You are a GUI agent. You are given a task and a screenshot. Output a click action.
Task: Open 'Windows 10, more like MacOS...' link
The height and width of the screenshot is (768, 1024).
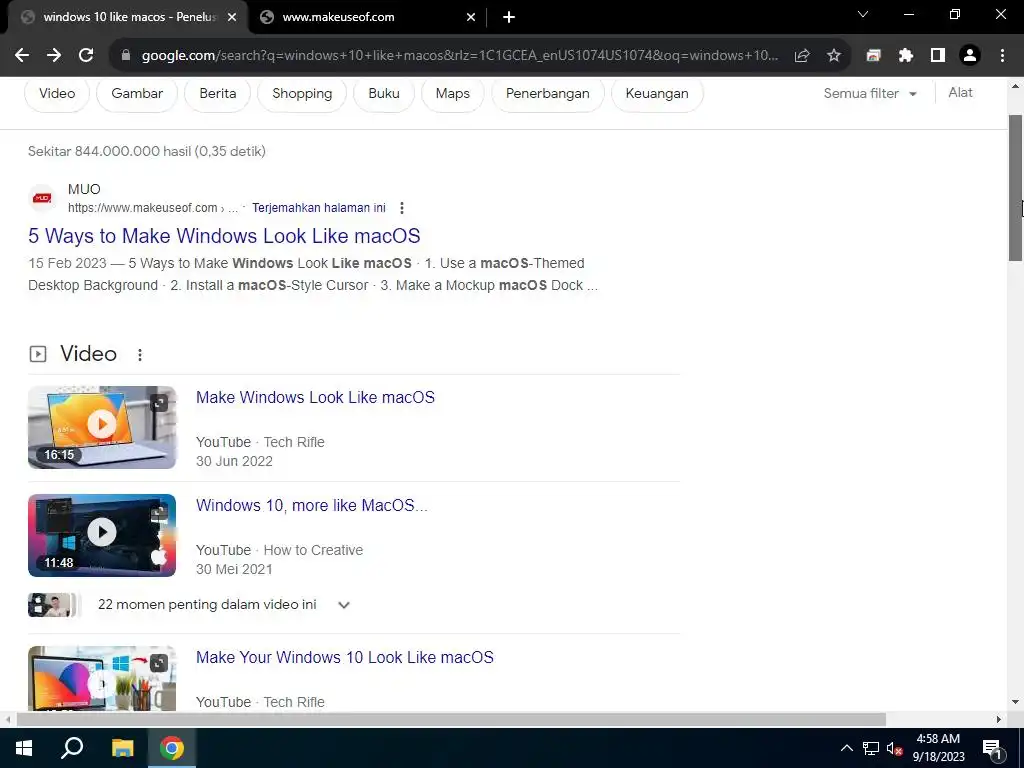(312, 505)
